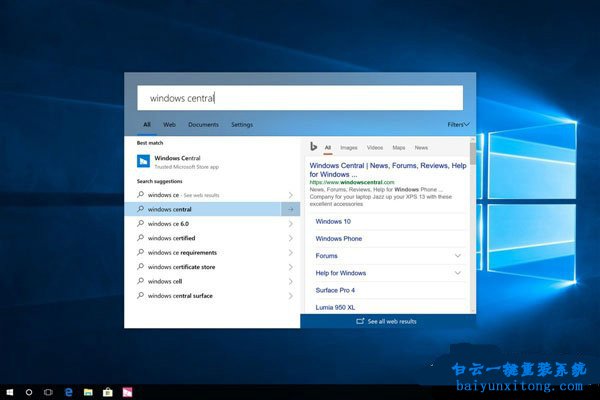Expand chevron for windows certificate store
The height and width of the screenshot is (400, 600).
pos(290,267)
